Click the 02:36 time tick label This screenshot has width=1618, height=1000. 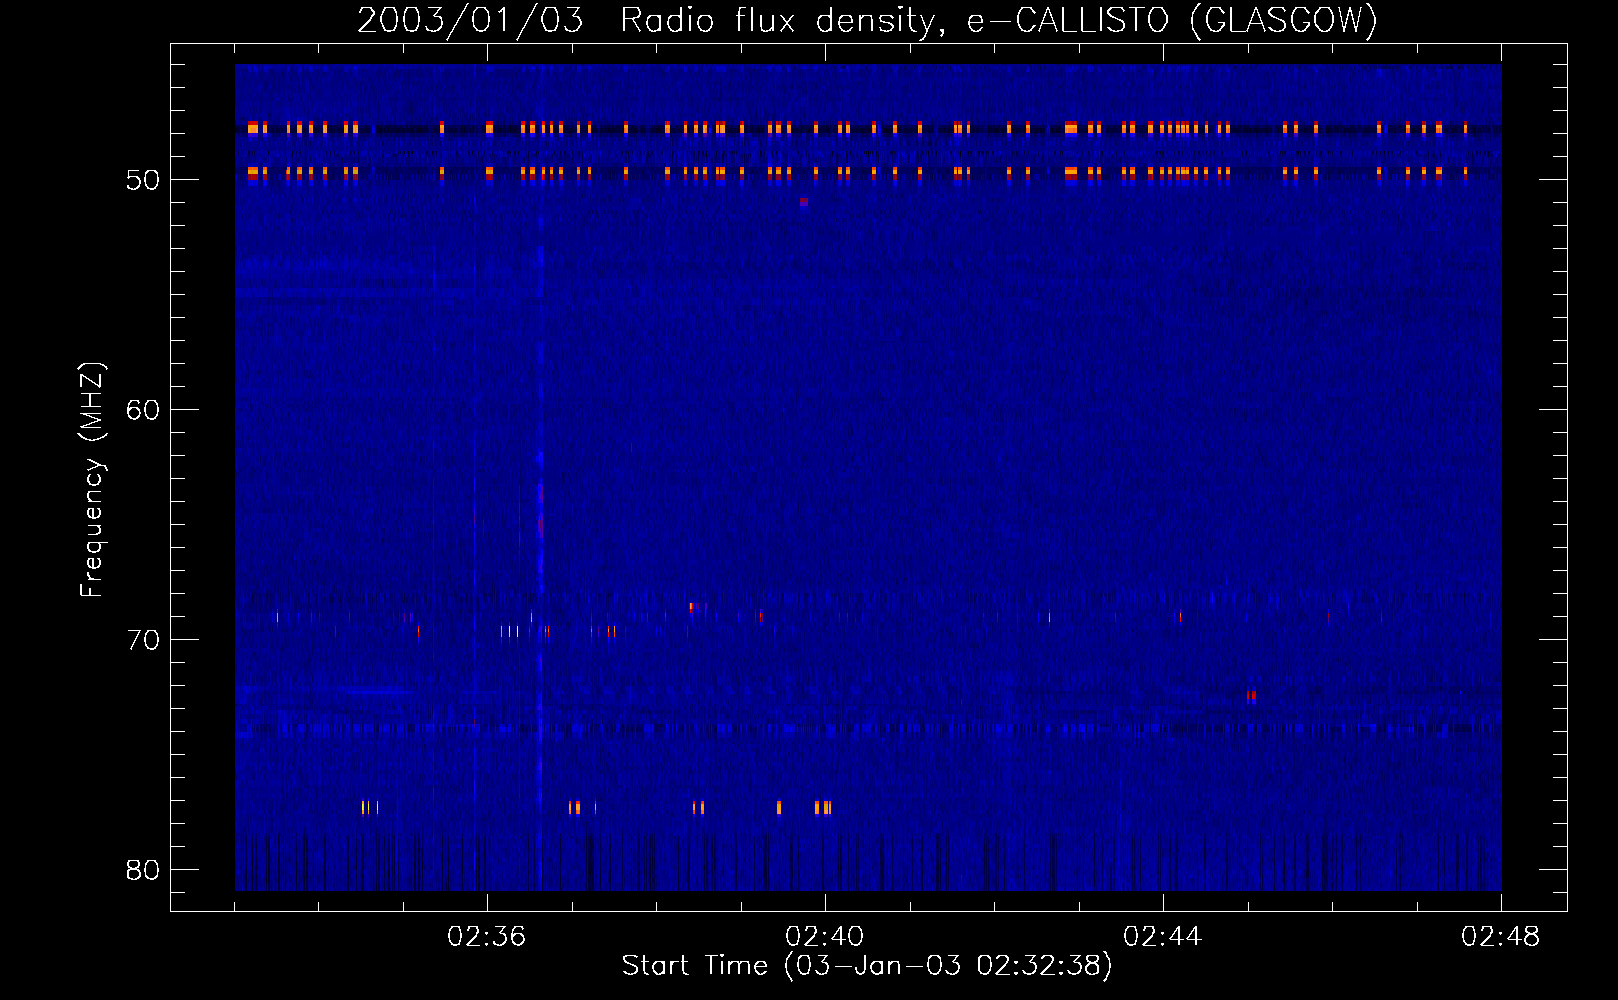tap(486, 937)
